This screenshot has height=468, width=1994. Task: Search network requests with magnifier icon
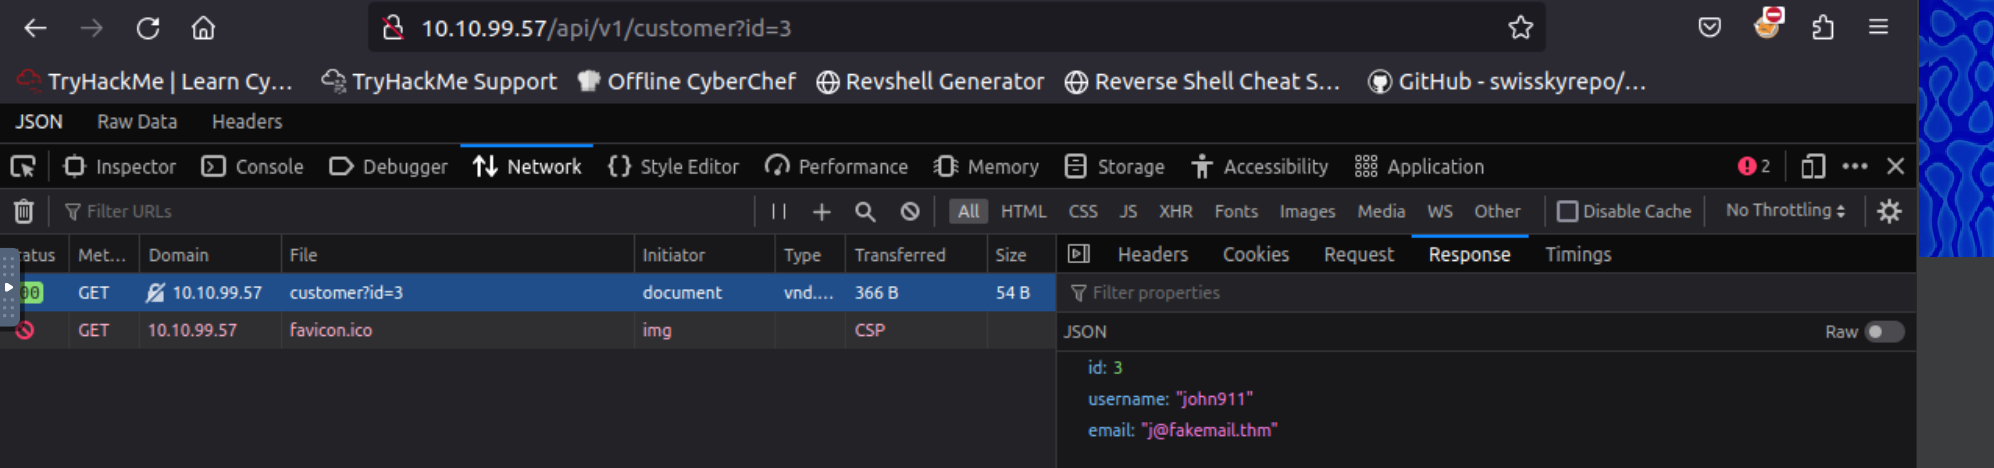(865, 212)
